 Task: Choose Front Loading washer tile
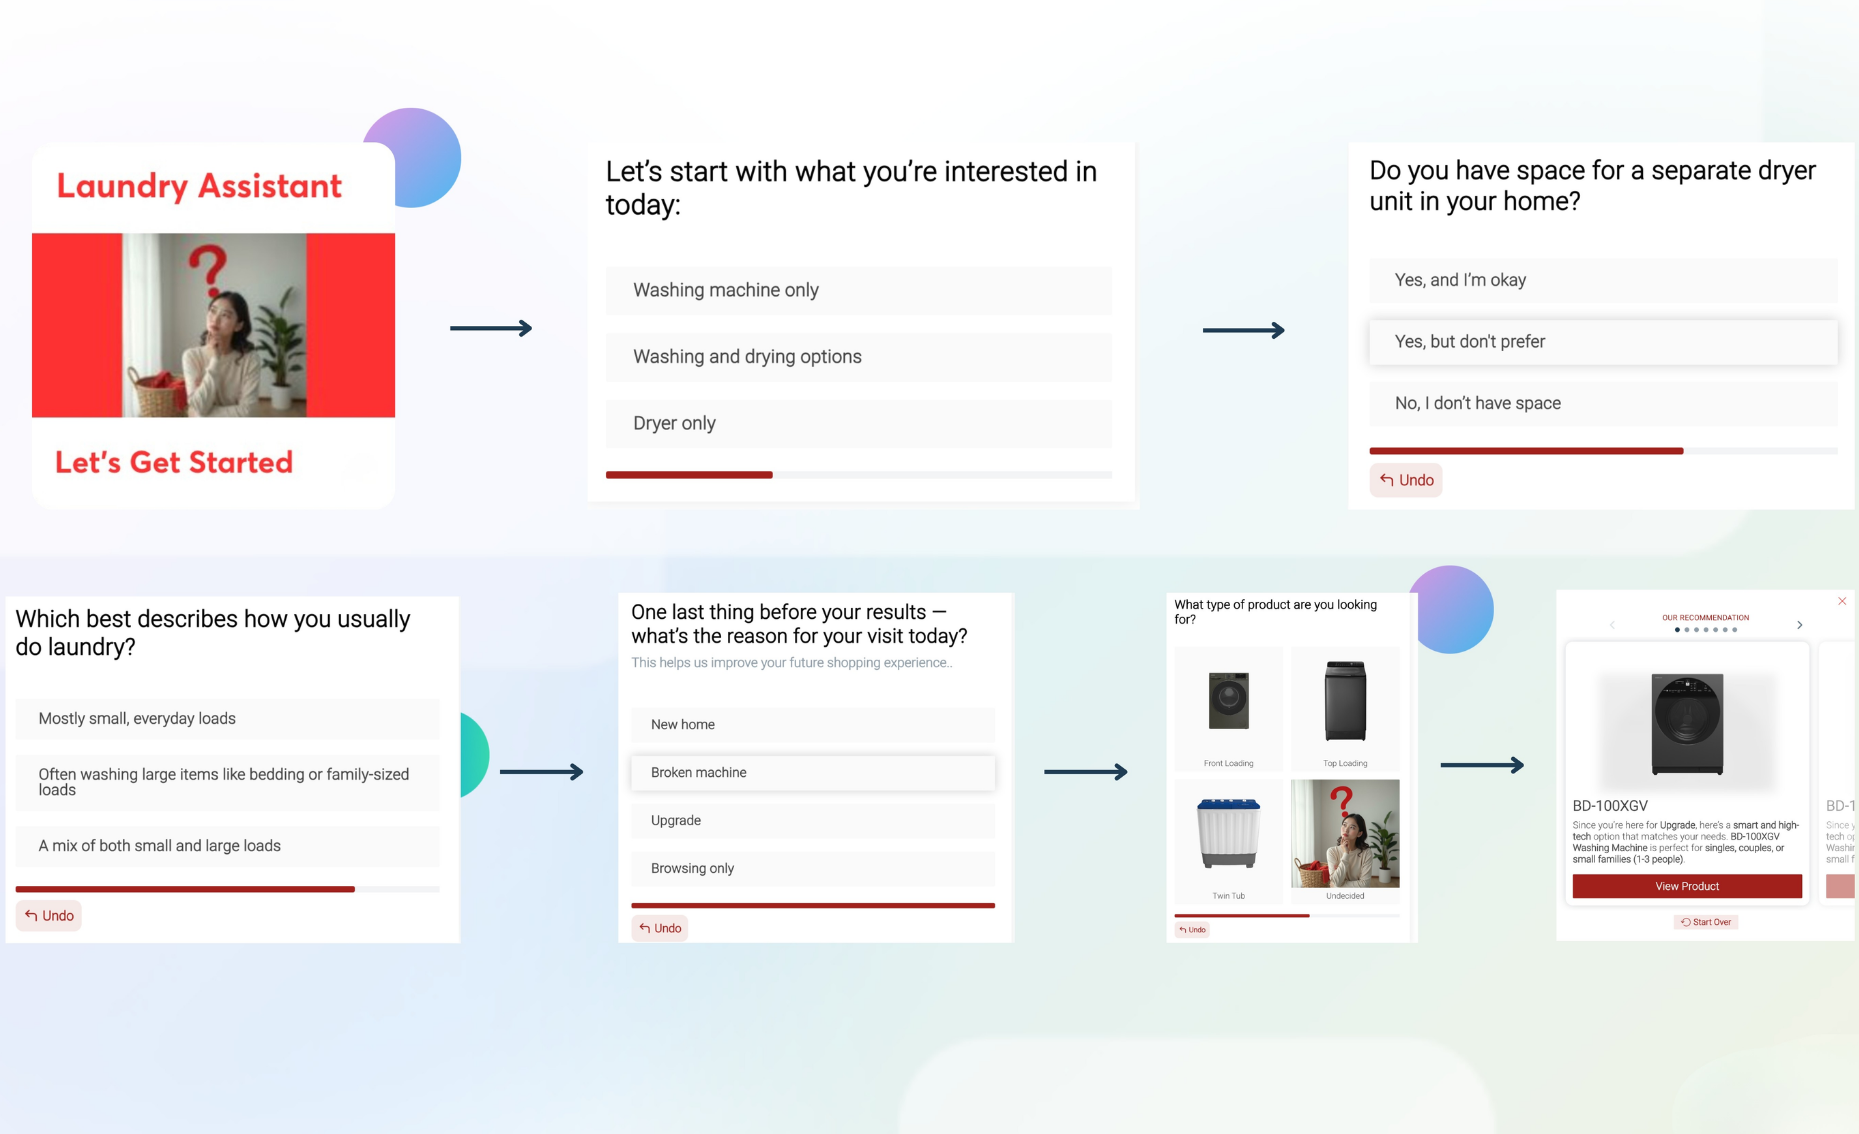(1228, 709)
